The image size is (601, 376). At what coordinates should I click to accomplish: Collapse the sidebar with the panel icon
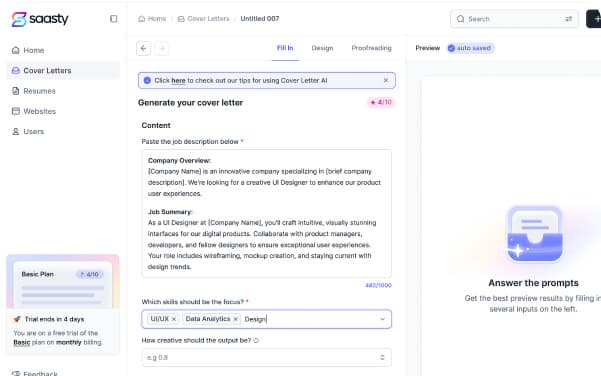click(x=113, y=19)
